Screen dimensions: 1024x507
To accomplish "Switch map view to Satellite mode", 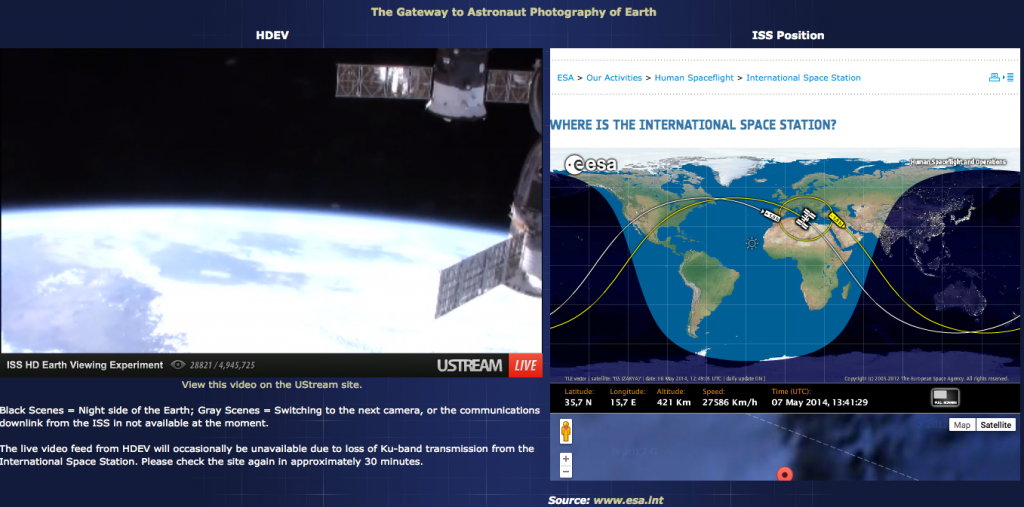I will 995,425.
